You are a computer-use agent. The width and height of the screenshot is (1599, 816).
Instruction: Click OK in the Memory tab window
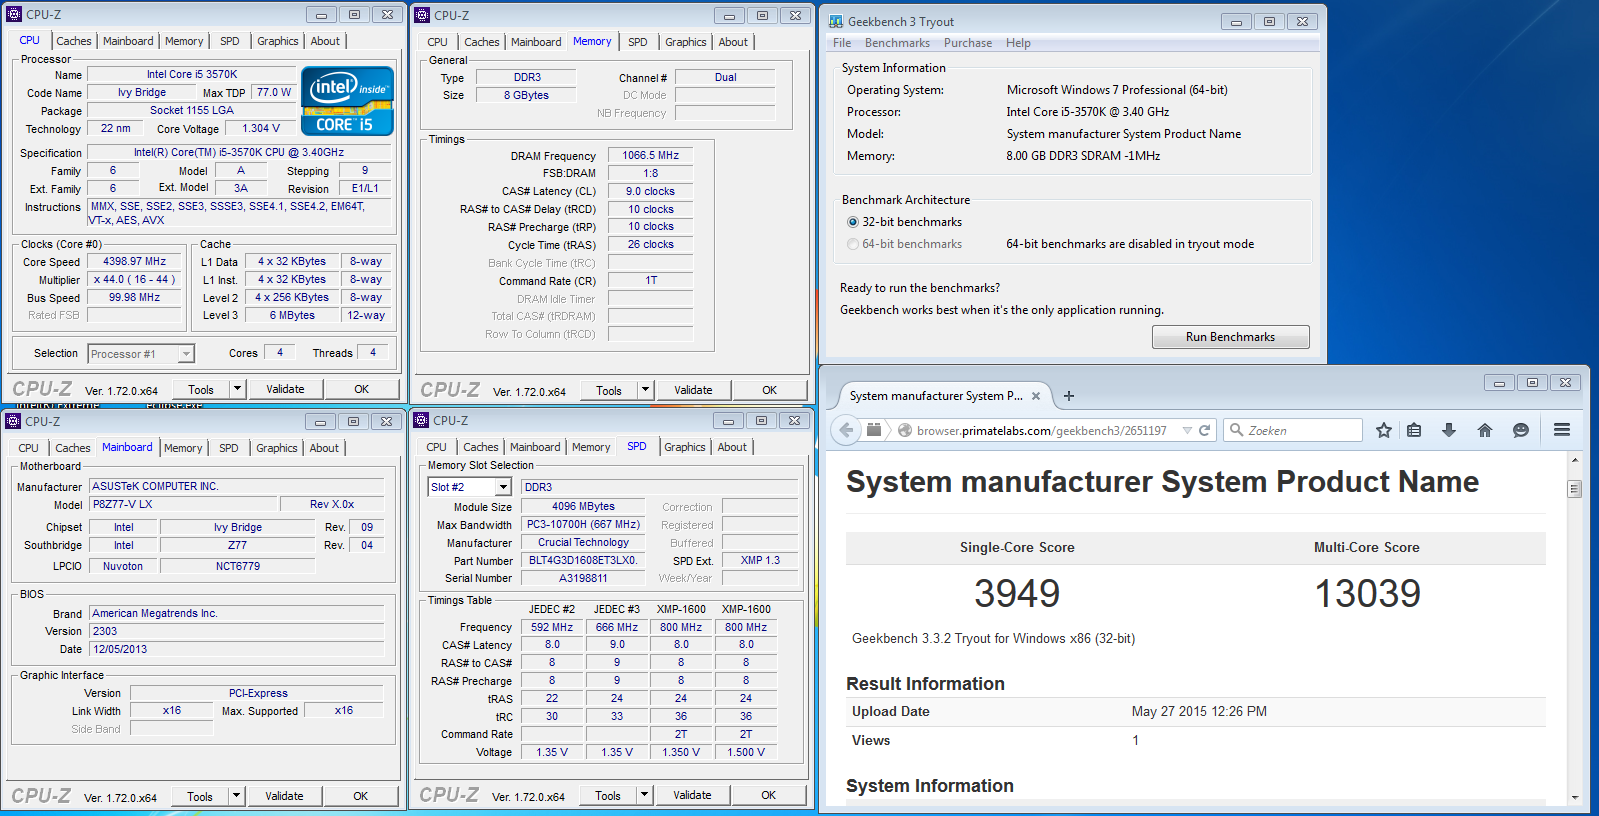pyautogui.click(x=769, y=390)
